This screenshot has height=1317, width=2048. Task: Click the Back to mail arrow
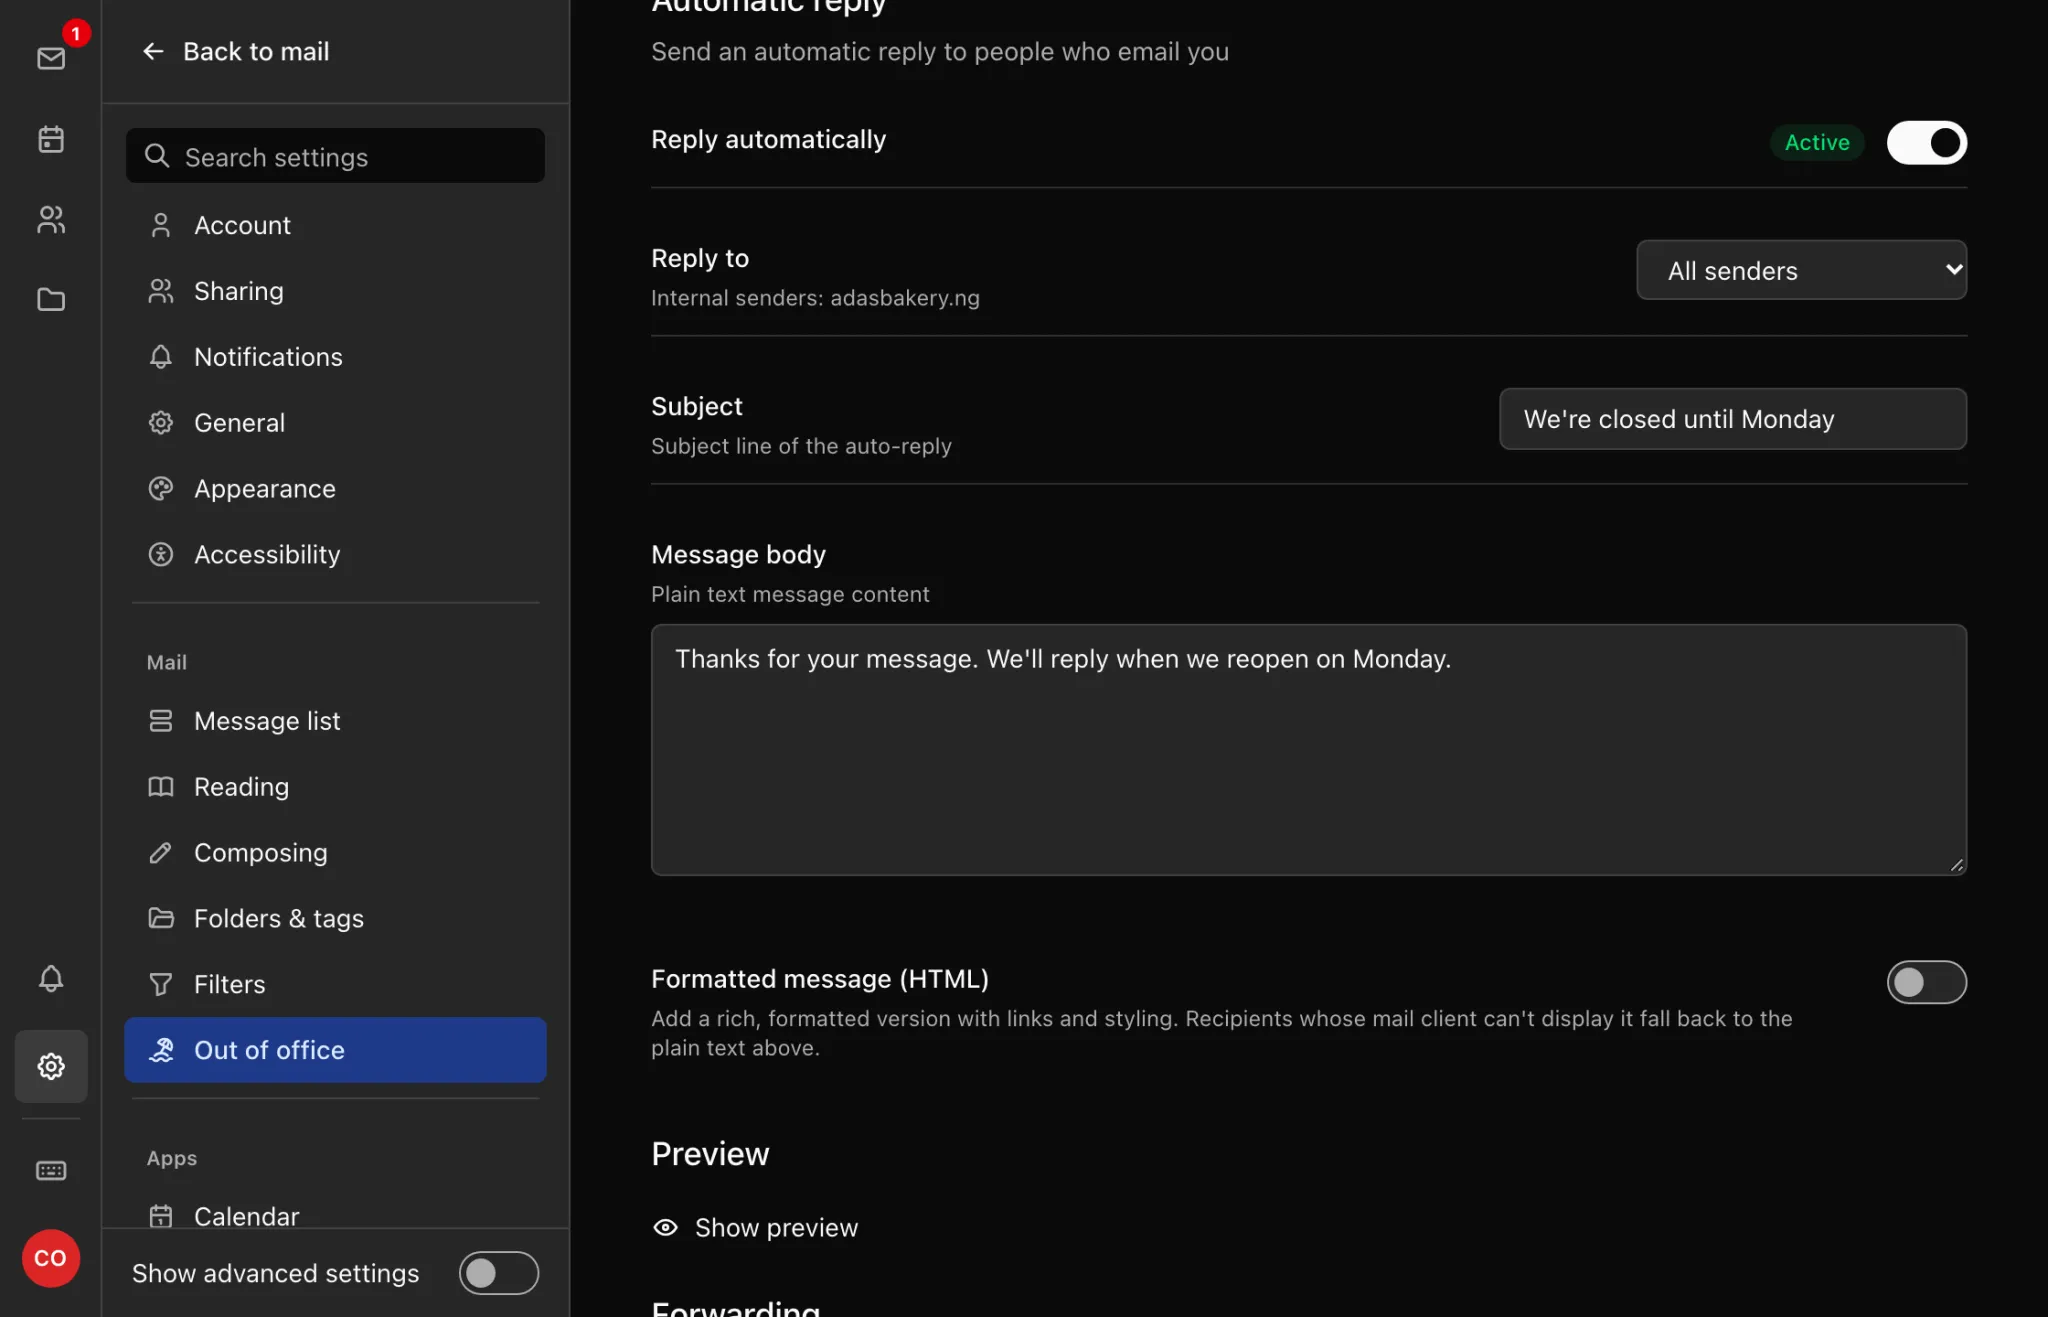pyautogui.click(x=153, y=51)
